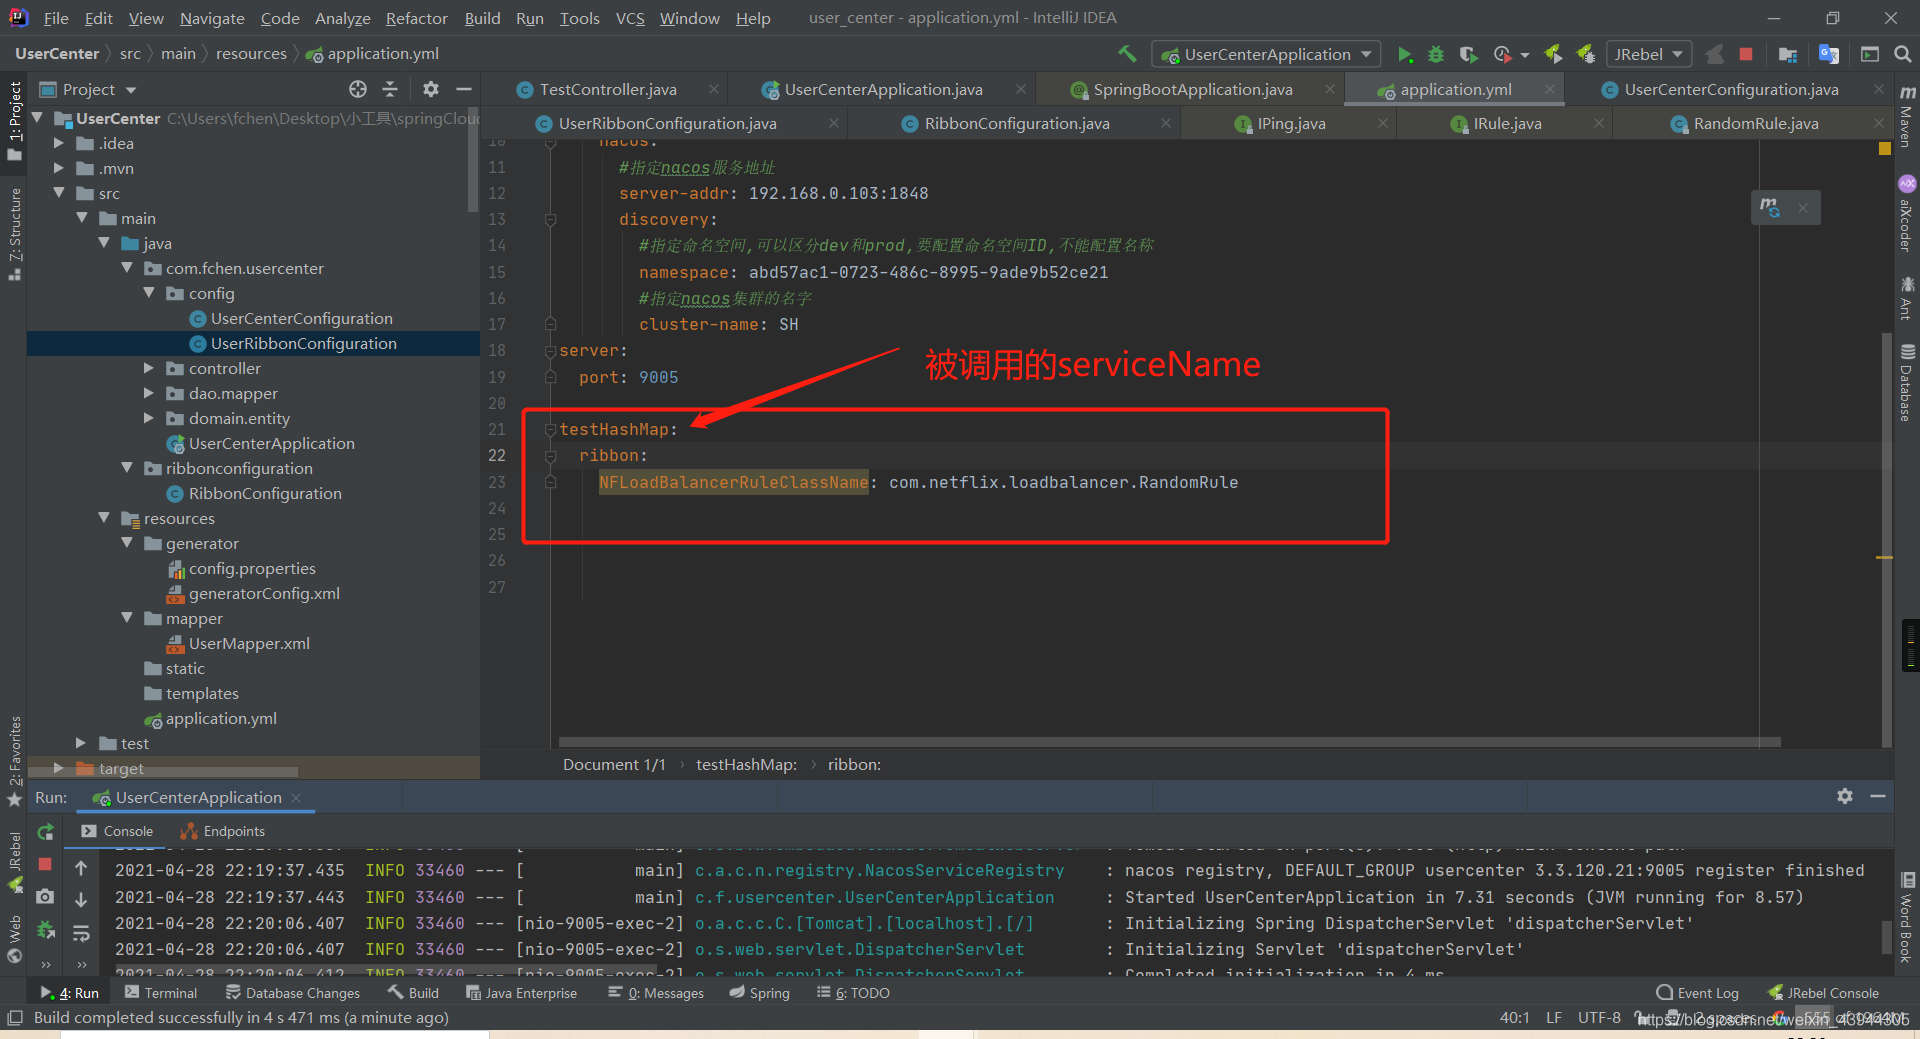Screen dimensions: 1920x1039
Task: Open Search Everywhere magnifier icon
Action: (1902, 54)
